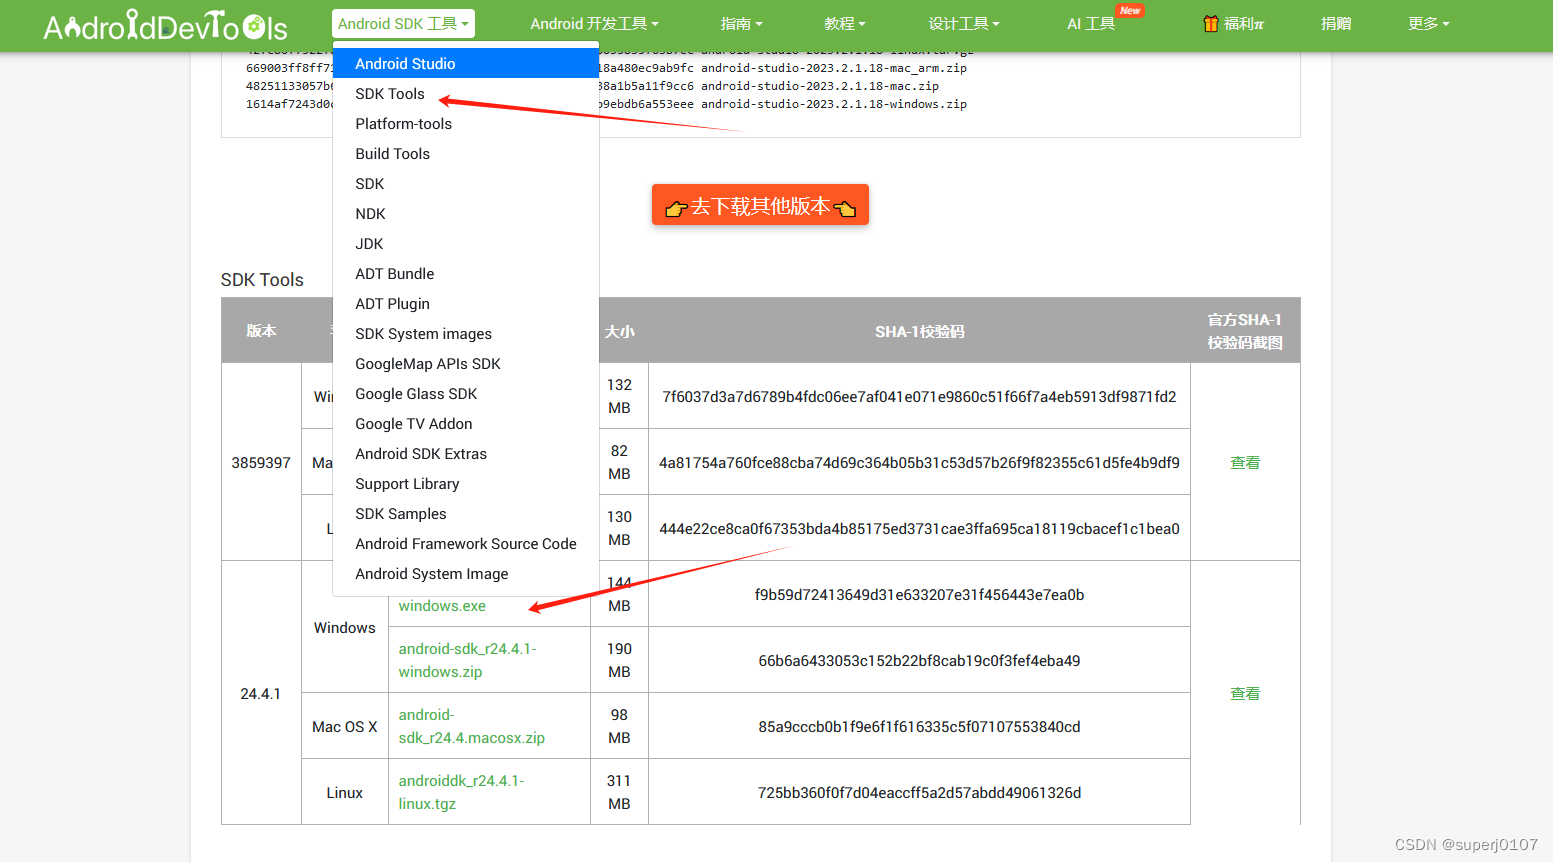Viewport: 1553px width, 862px height.
Task: Click android-studio-2023.2.1.18-mac_arm.zip filename
Action: click(x=834, y=68)
